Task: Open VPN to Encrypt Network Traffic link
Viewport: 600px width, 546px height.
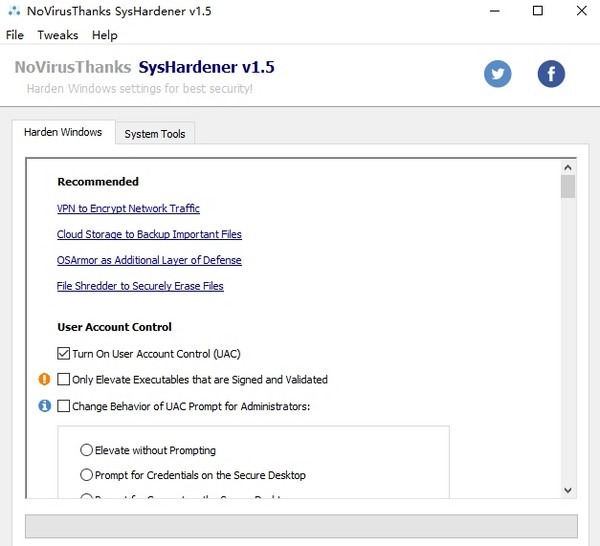Action: 128,208
